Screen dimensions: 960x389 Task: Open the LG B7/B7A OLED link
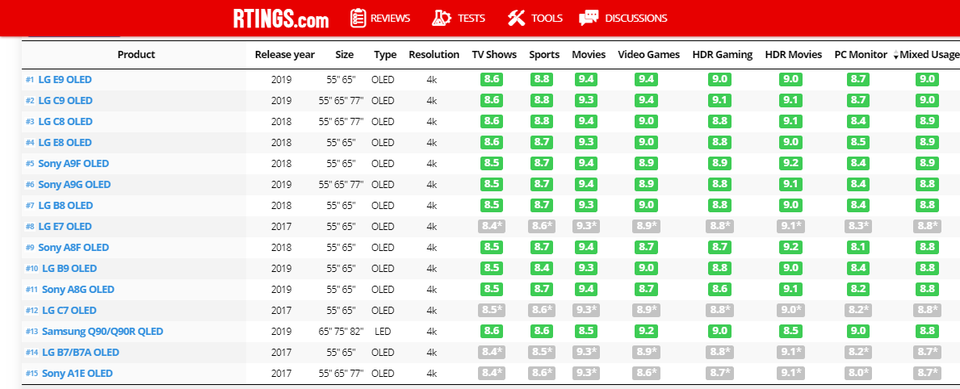pyautogui.click(x=80, y=352)
